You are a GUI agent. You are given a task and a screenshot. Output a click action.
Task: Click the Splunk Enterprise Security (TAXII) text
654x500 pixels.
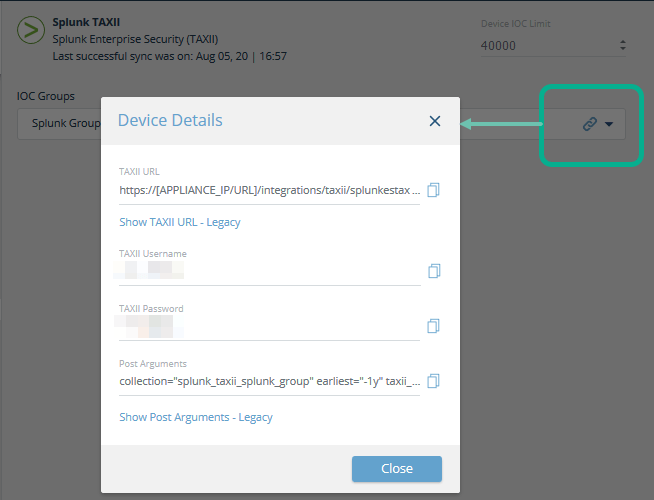[x=135, y=39]
